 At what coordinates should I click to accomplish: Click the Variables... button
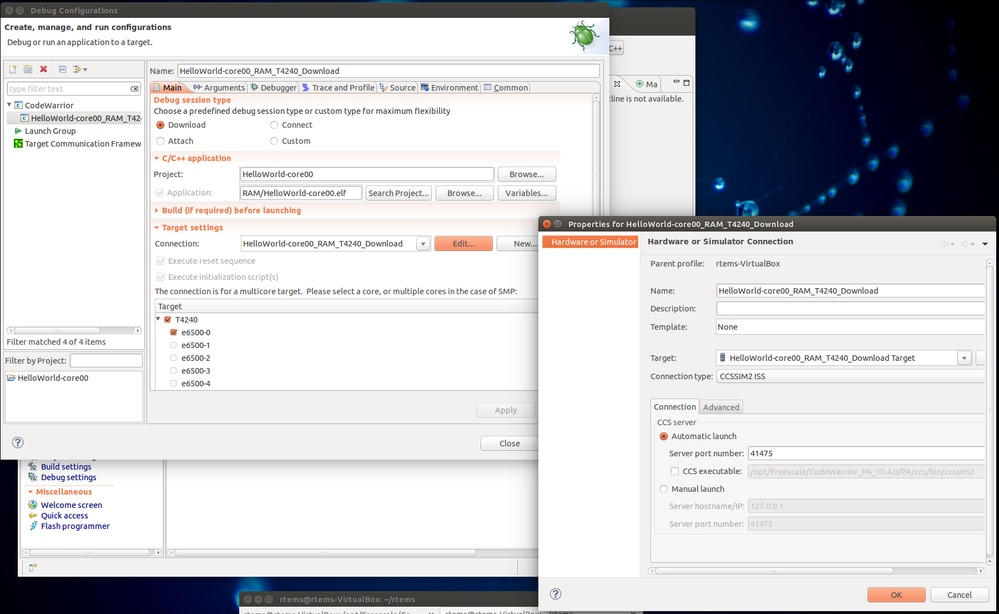click(x=526, y=193)
